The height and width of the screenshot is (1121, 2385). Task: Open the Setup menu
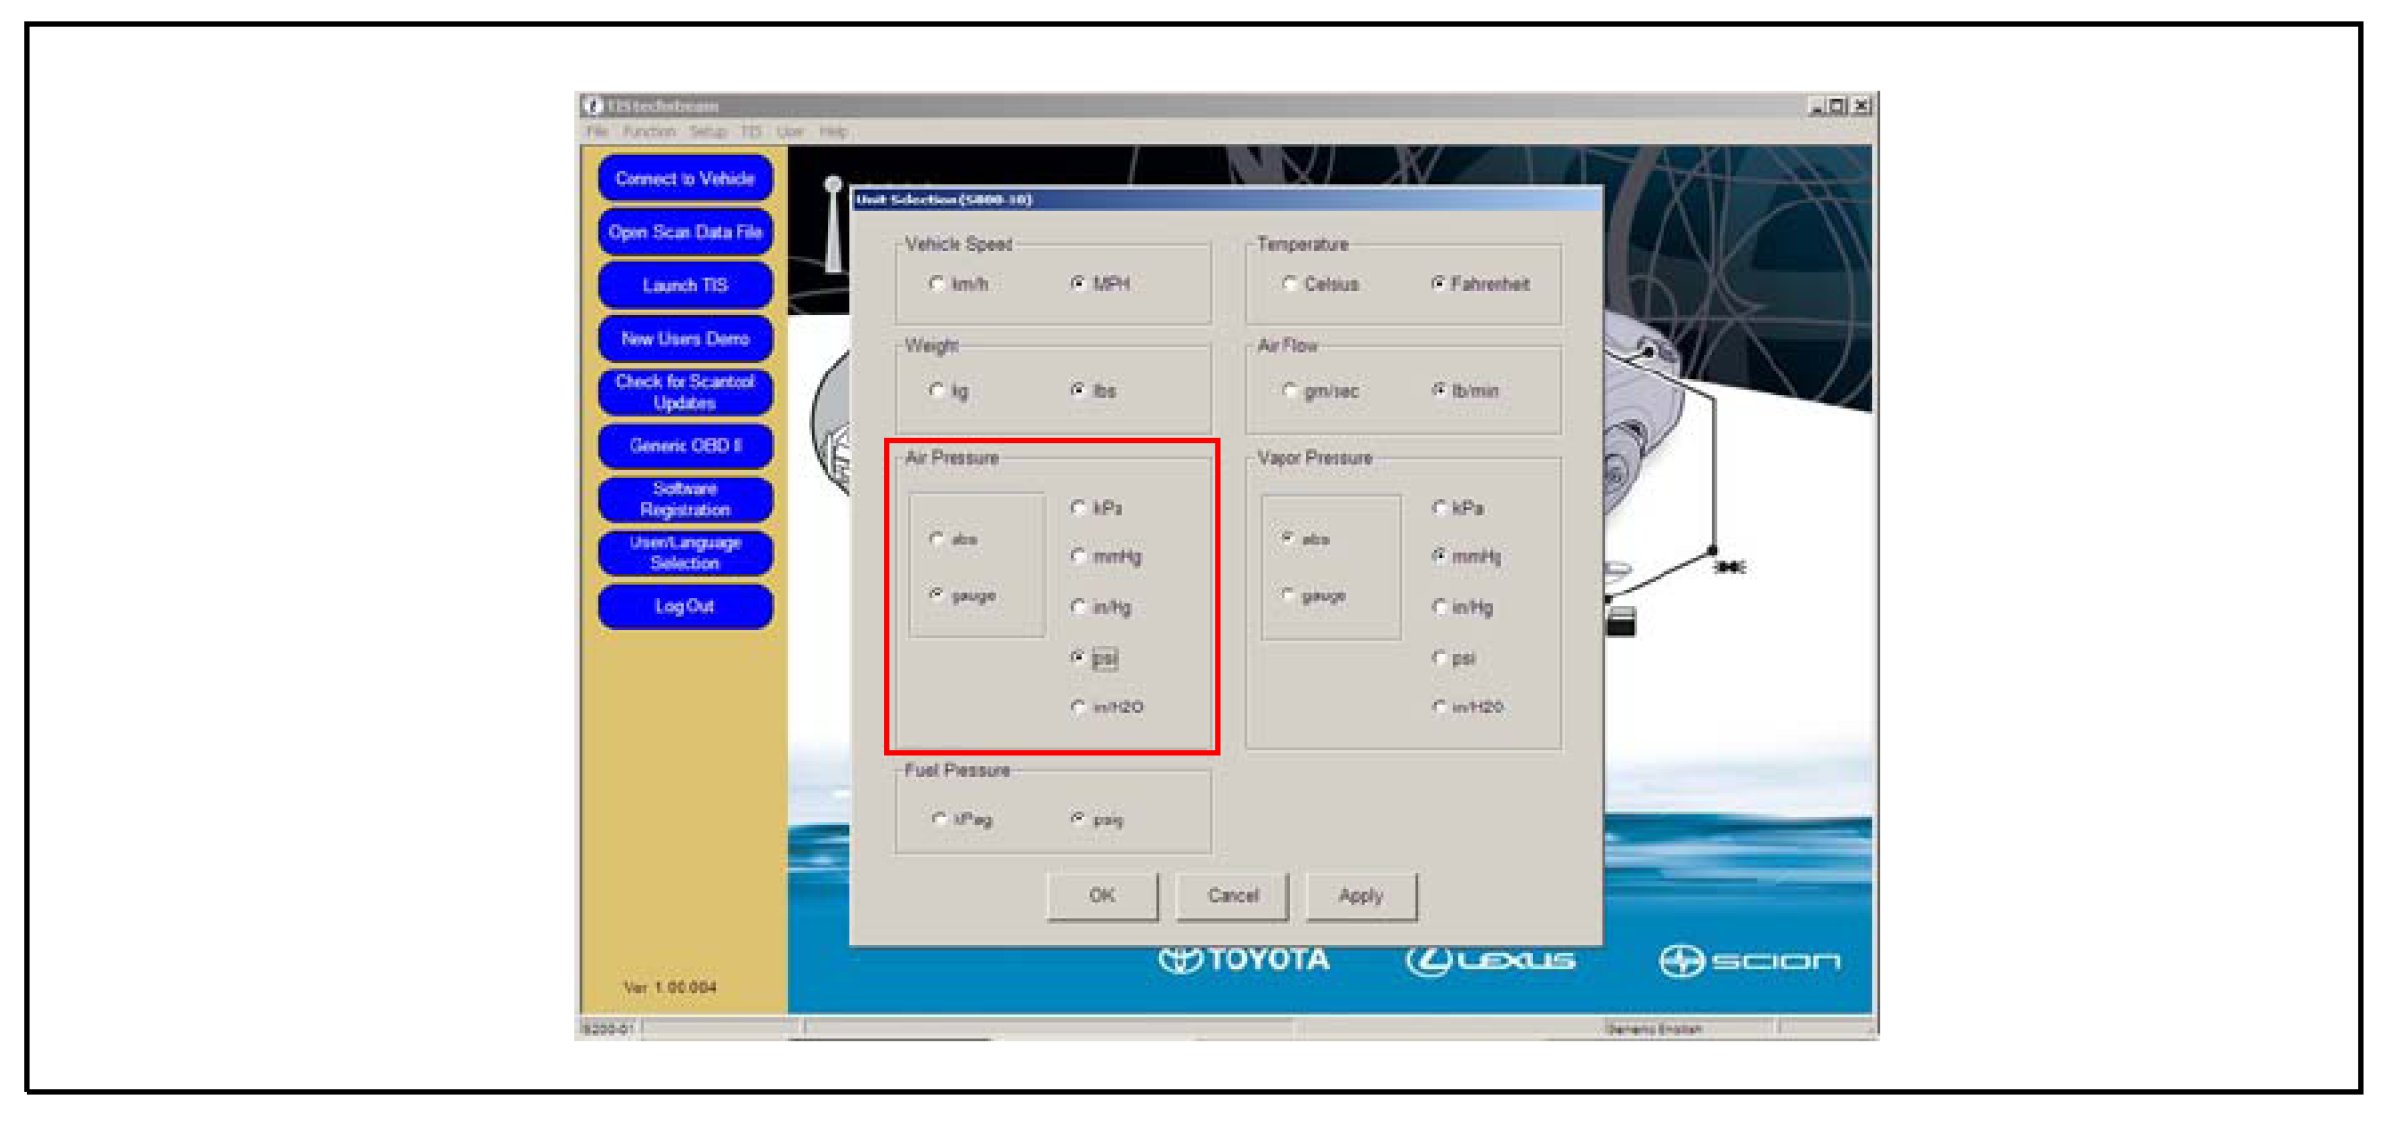(707, 131)
